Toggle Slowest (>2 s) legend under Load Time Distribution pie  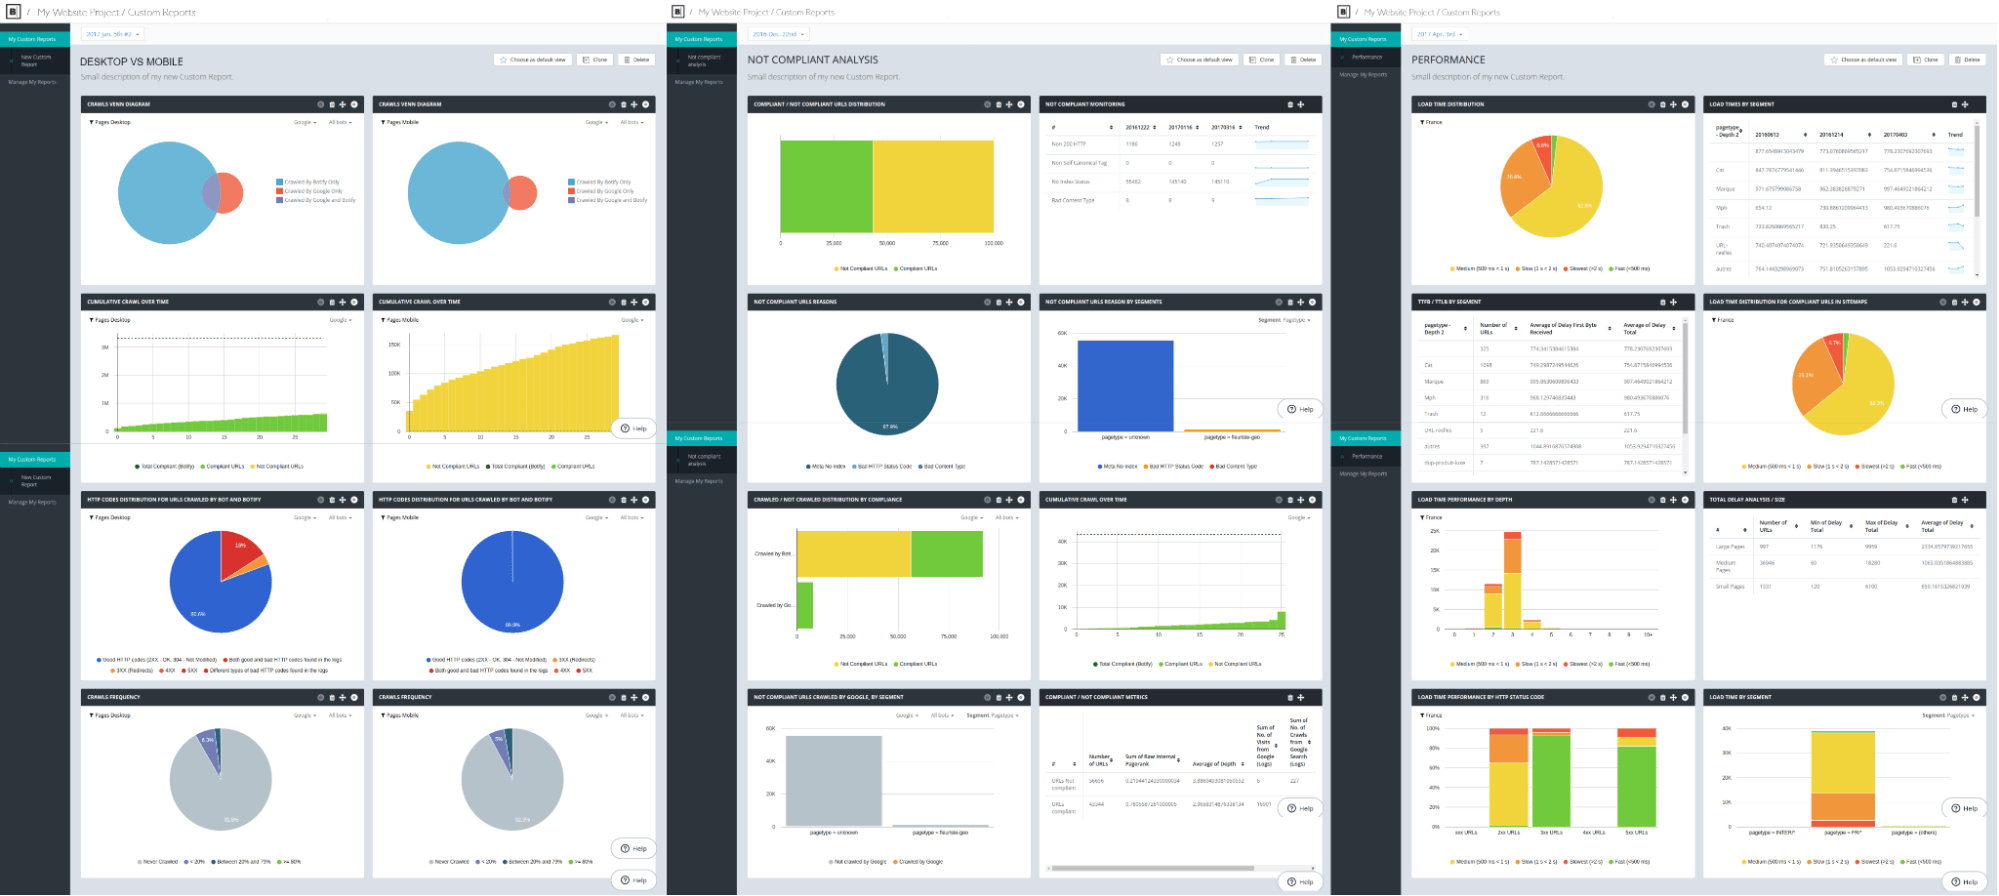pyautogui.click(x=1582, y=269)
